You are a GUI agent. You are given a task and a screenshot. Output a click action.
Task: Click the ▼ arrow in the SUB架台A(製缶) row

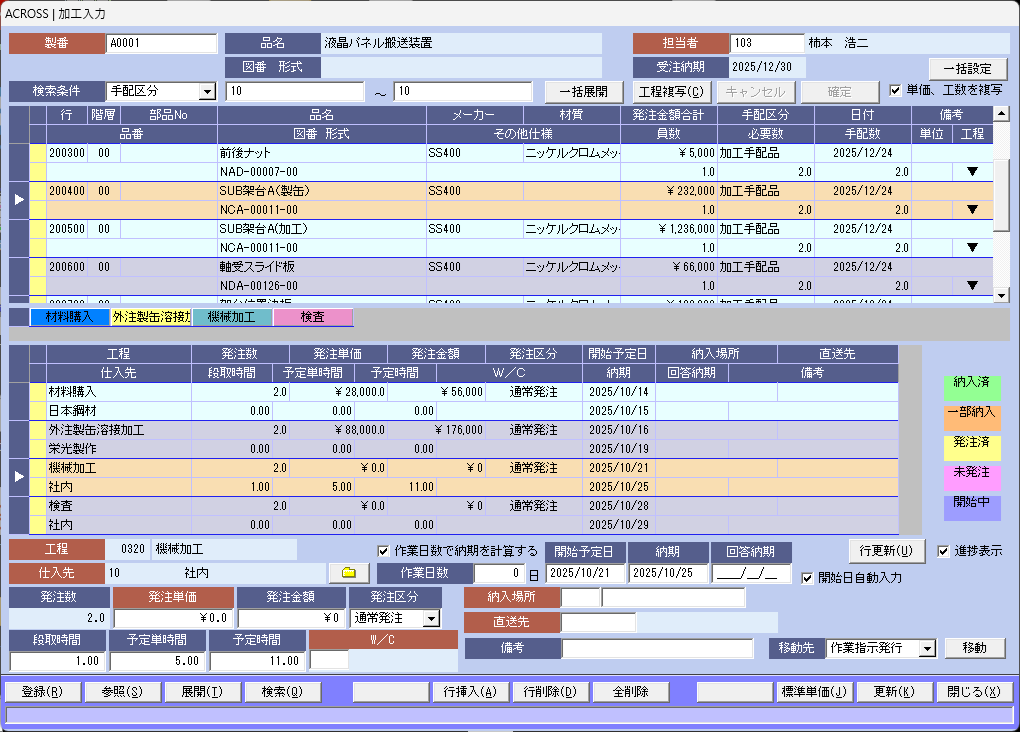pos(971,210)
